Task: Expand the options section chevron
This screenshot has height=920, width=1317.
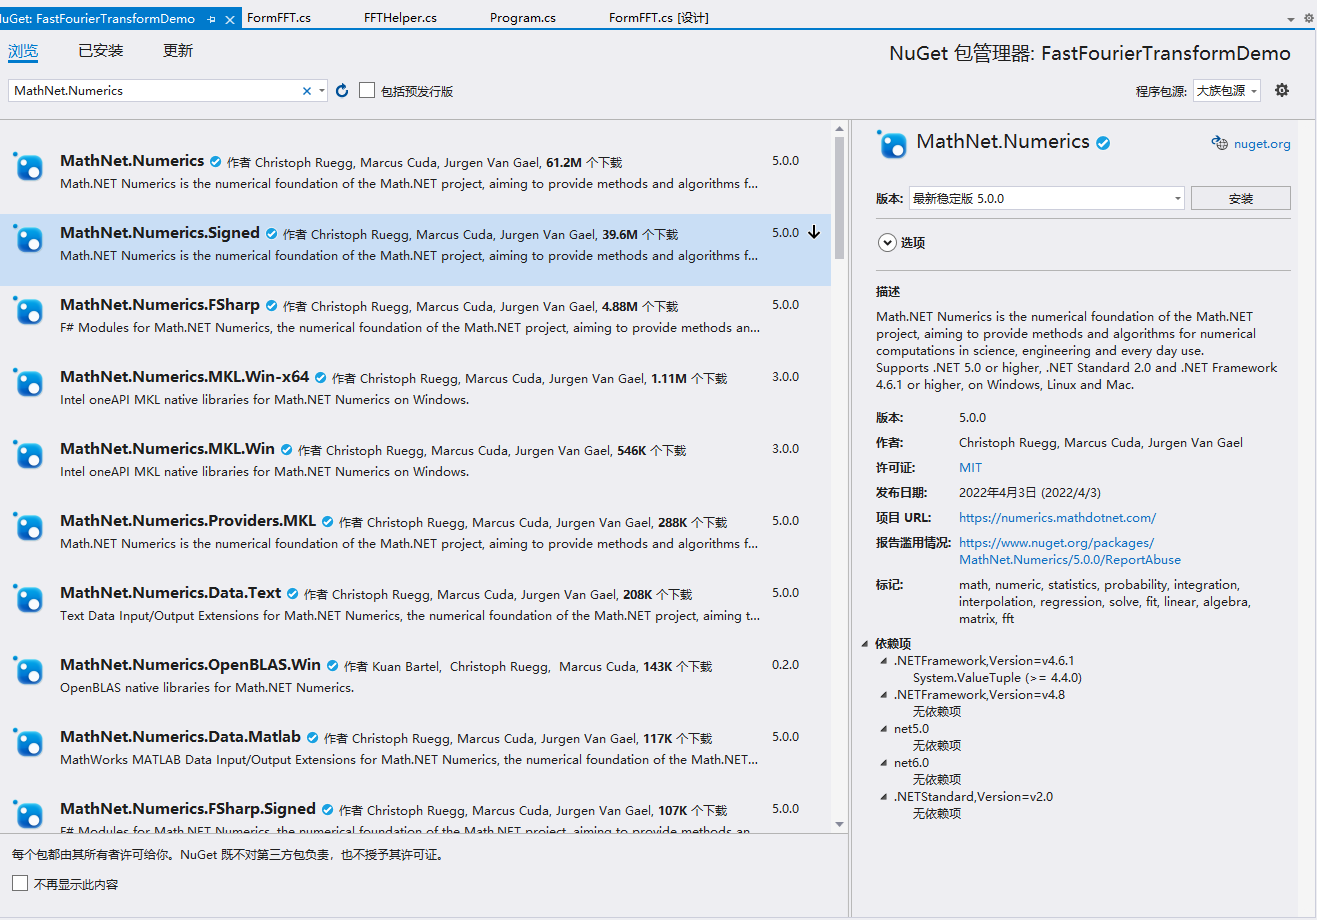Action: [x=887, y=242]
